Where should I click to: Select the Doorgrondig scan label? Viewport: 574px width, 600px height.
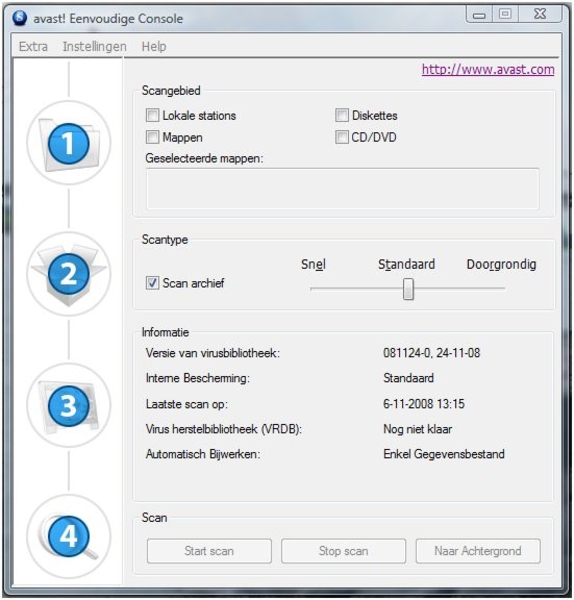point(501,265)
